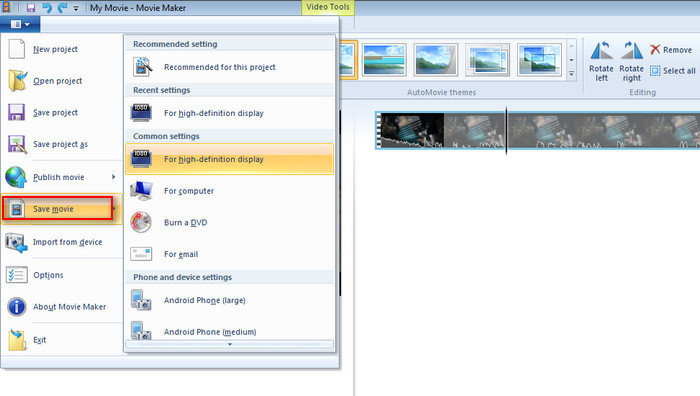Click the Save project floppy icon

click(17, 112)
